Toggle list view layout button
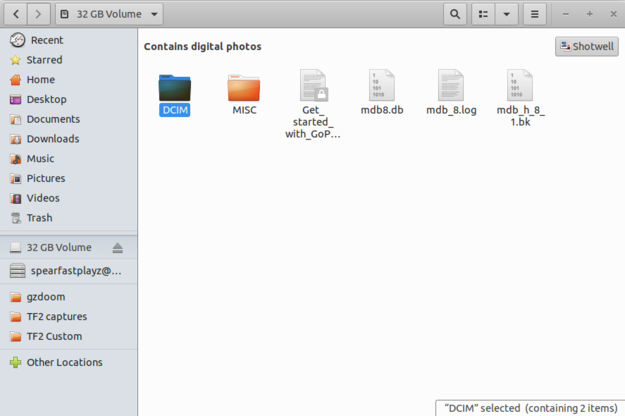This screenshot has height=416, width=625. (483, 15)
